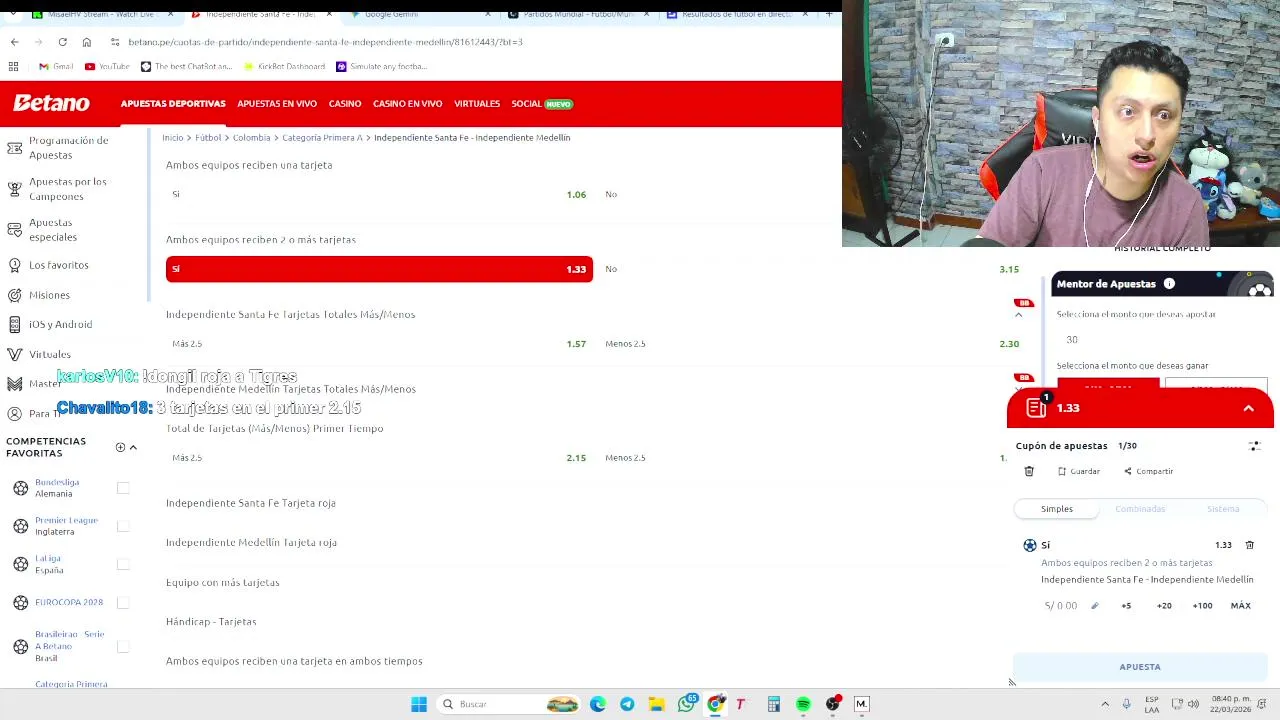Click the Los favoritos star icon
The image size is (1280, 720).
[x=14, y=265]
